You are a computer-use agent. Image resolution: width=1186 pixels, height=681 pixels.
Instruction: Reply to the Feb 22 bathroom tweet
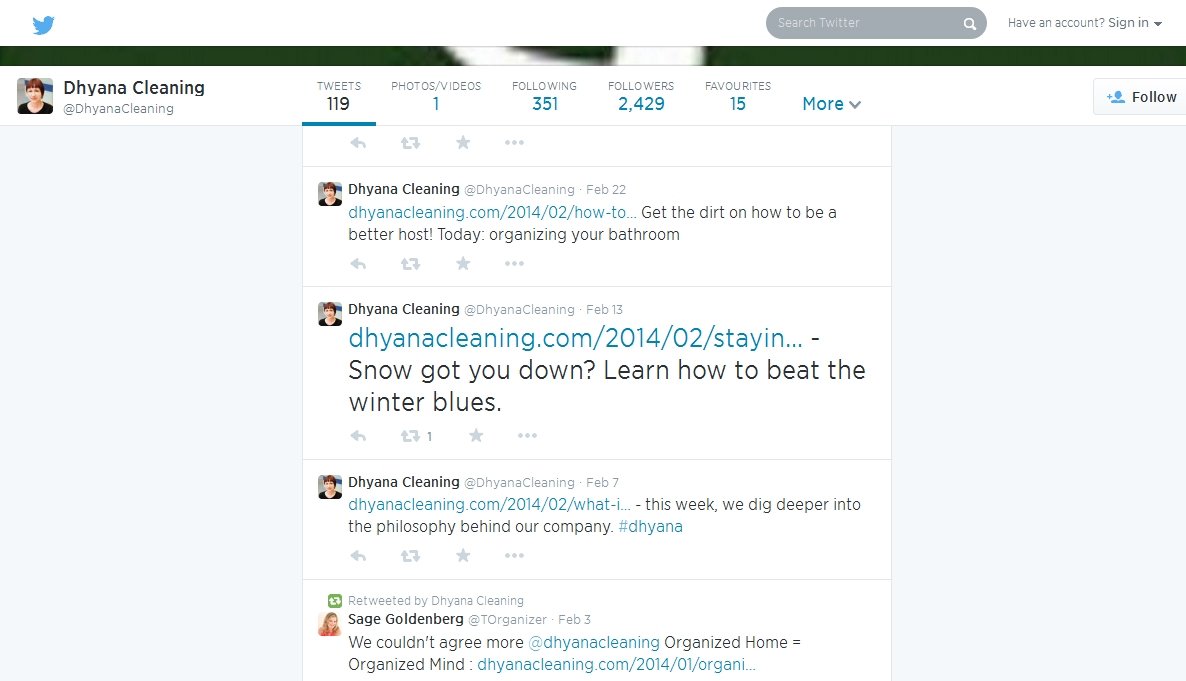pyautogui.click(x=358, y=264)
